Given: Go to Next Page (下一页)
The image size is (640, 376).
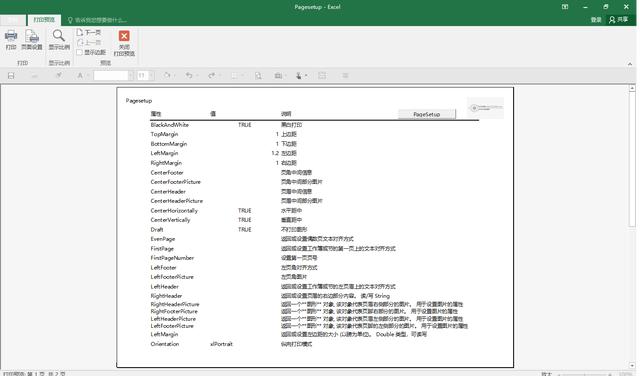Looking at the screenshot, I should click(x=89, y=32).
